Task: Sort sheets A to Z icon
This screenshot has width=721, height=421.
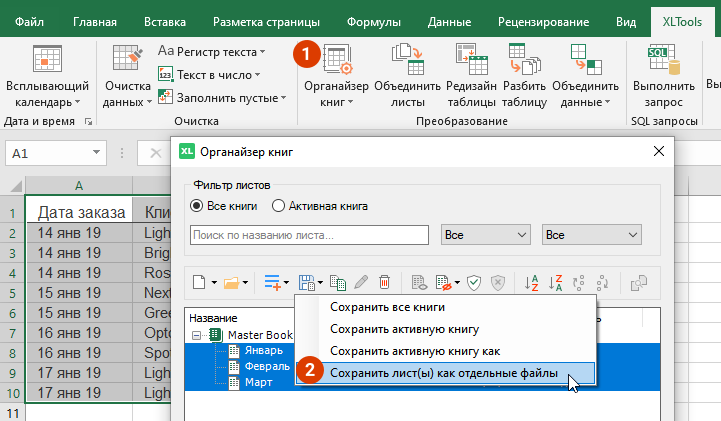Action: pos(532,284)
